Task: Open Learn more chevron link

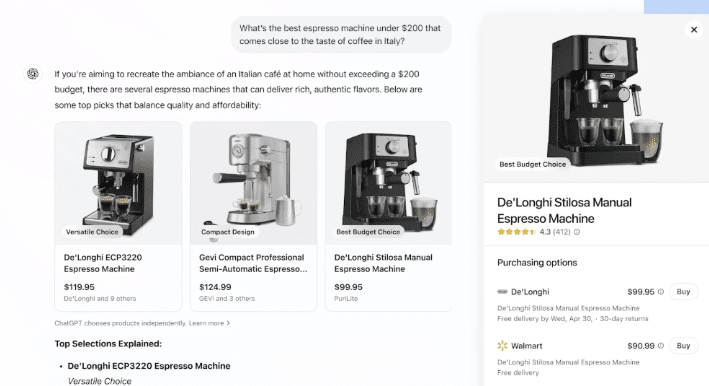Action: pyautogui.click(x=209, y=323)
